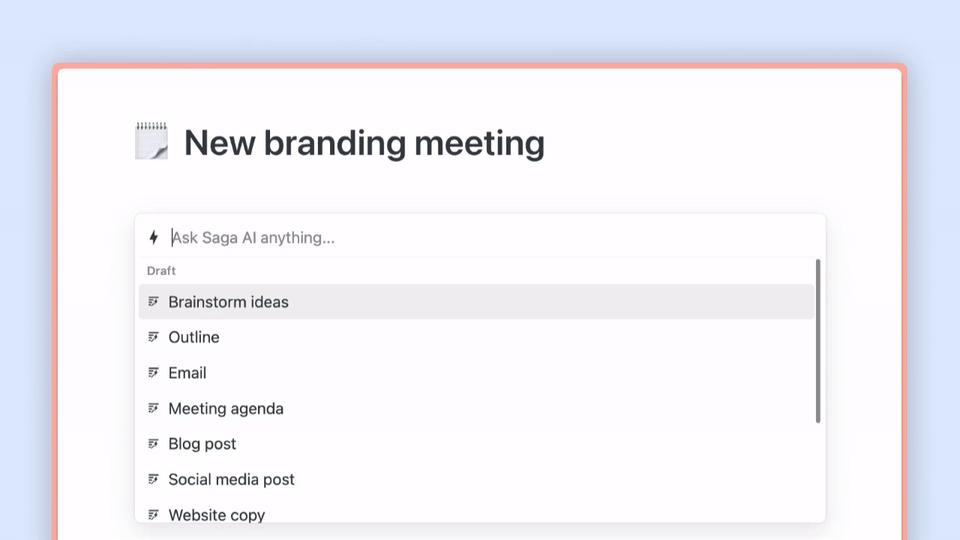960x540 pixels.
Task: Select the Email draft option
Action: [188, 373]
